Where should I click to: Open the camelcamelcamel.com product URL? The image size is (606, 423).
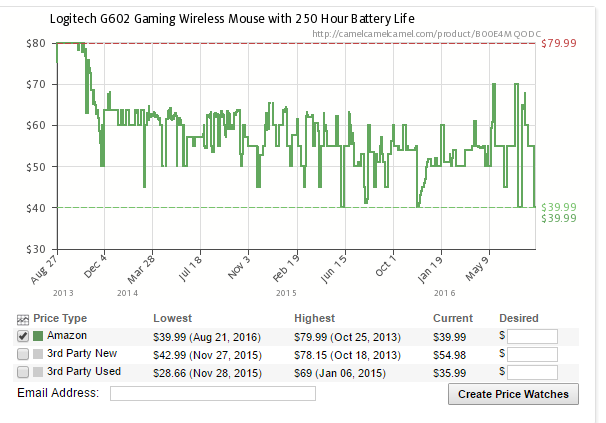coord(425,32)
